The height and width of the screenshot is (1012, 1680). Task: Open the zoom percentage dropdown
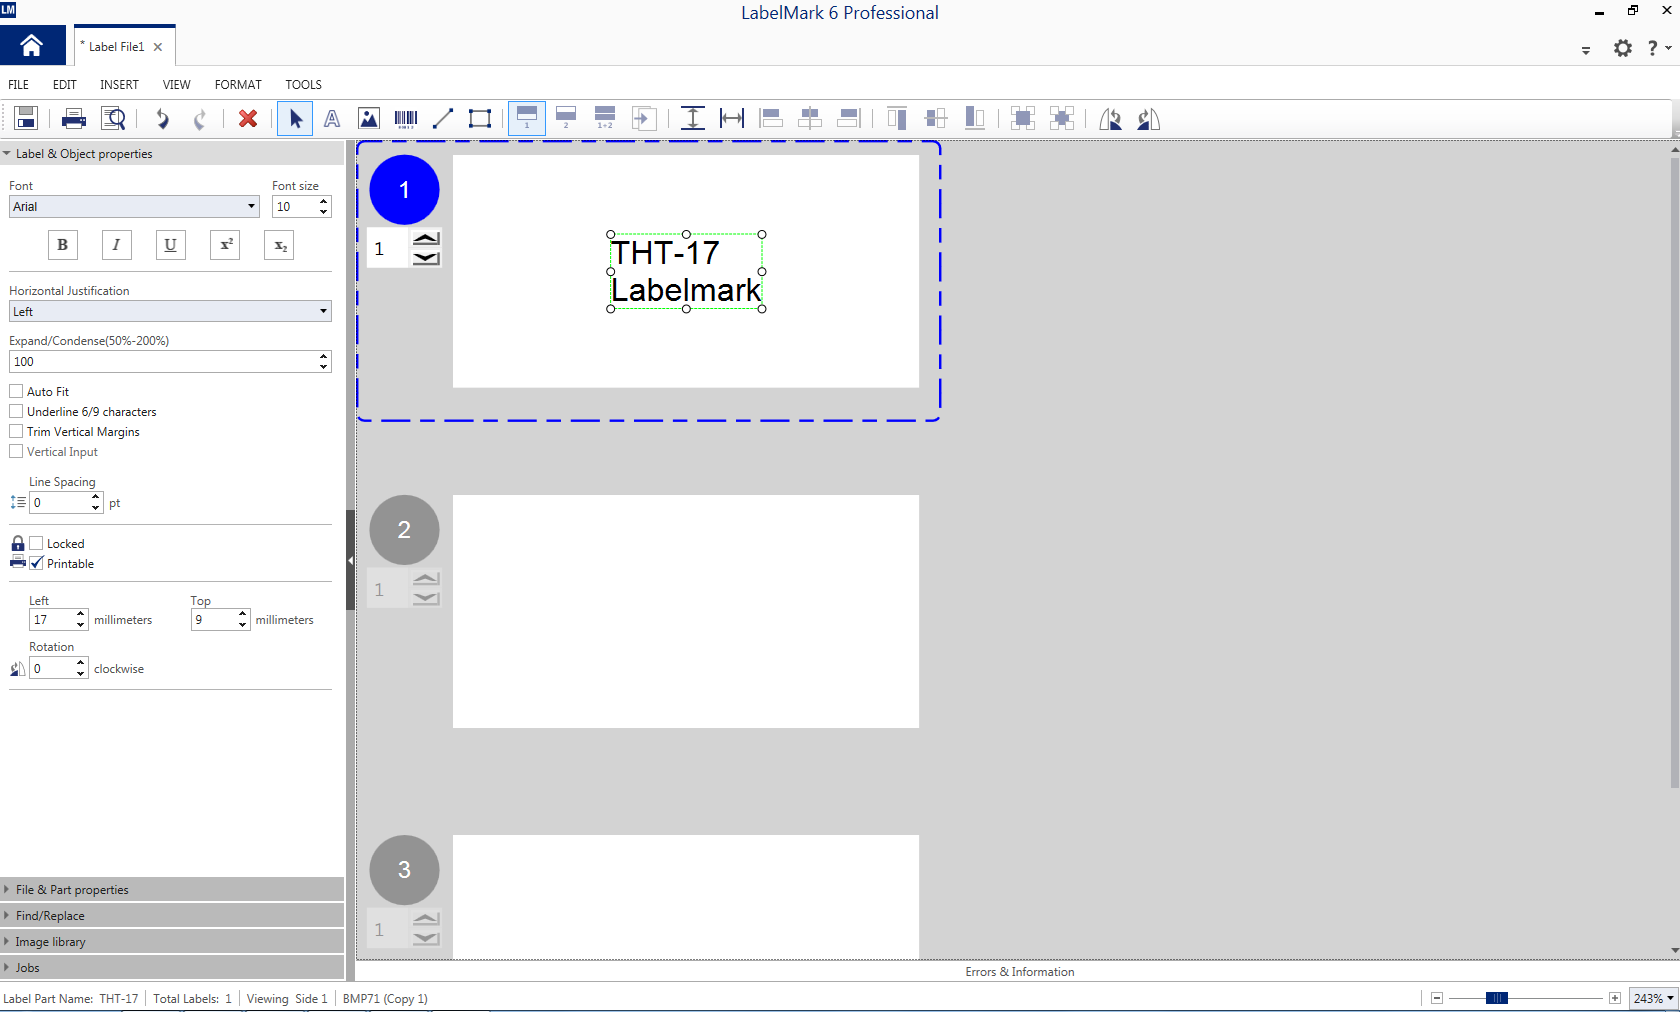pos(1653,998)
